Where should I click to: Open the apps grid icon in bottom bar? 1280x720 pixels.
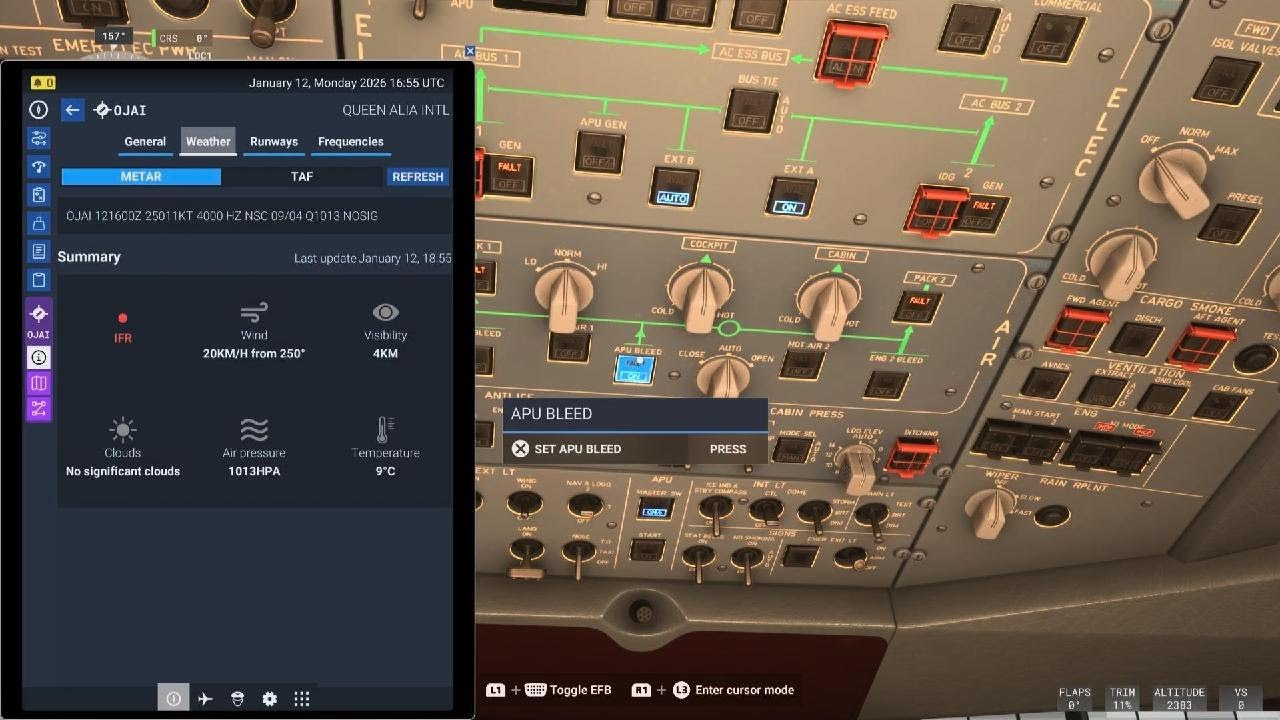tap(301, 699)
